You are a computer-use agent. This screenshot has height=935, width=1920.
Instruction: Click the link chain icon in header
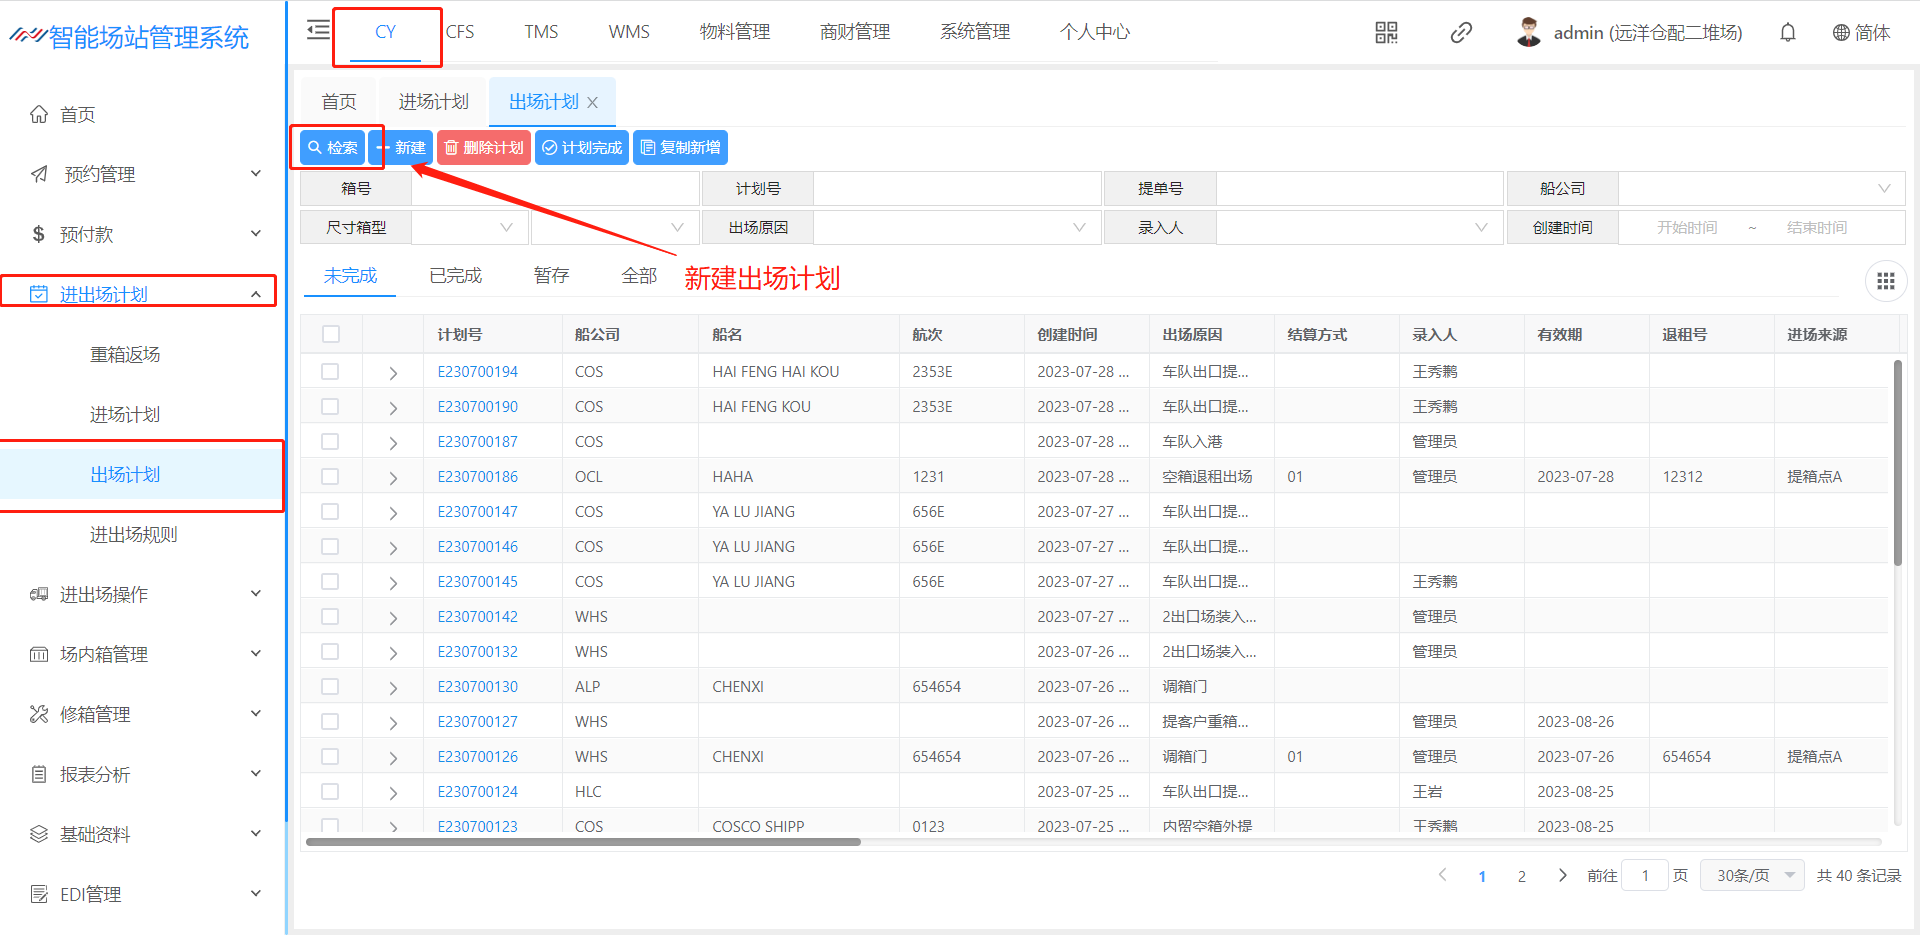click(x=1460, y=33)
